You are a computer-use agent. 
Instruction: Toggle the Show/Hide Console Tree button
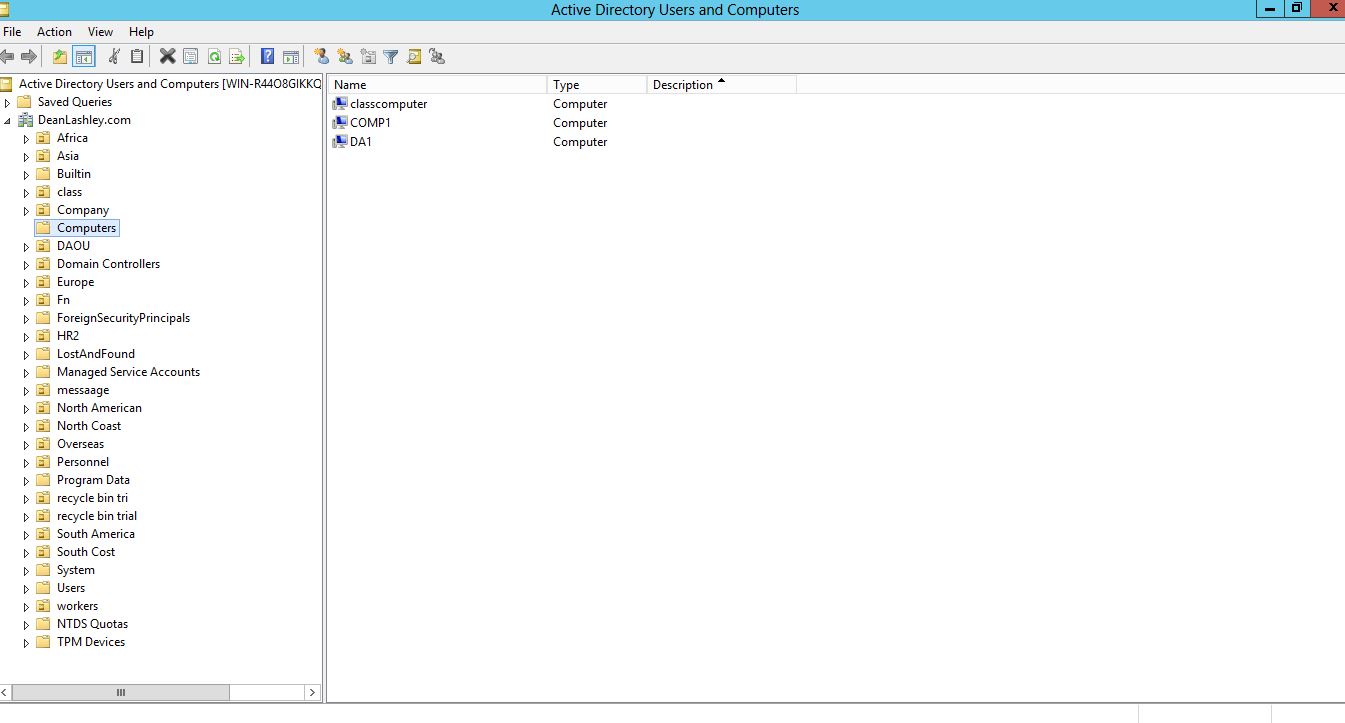pos(84,57)
